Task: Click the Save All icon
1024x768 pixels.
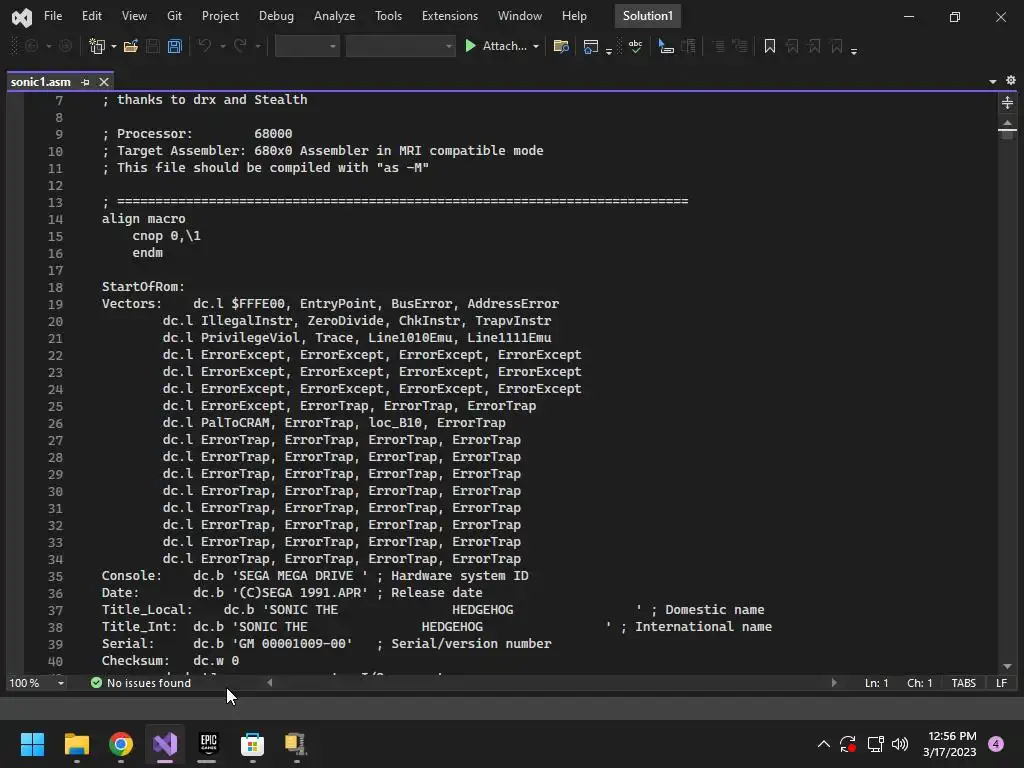Action: 174,46
